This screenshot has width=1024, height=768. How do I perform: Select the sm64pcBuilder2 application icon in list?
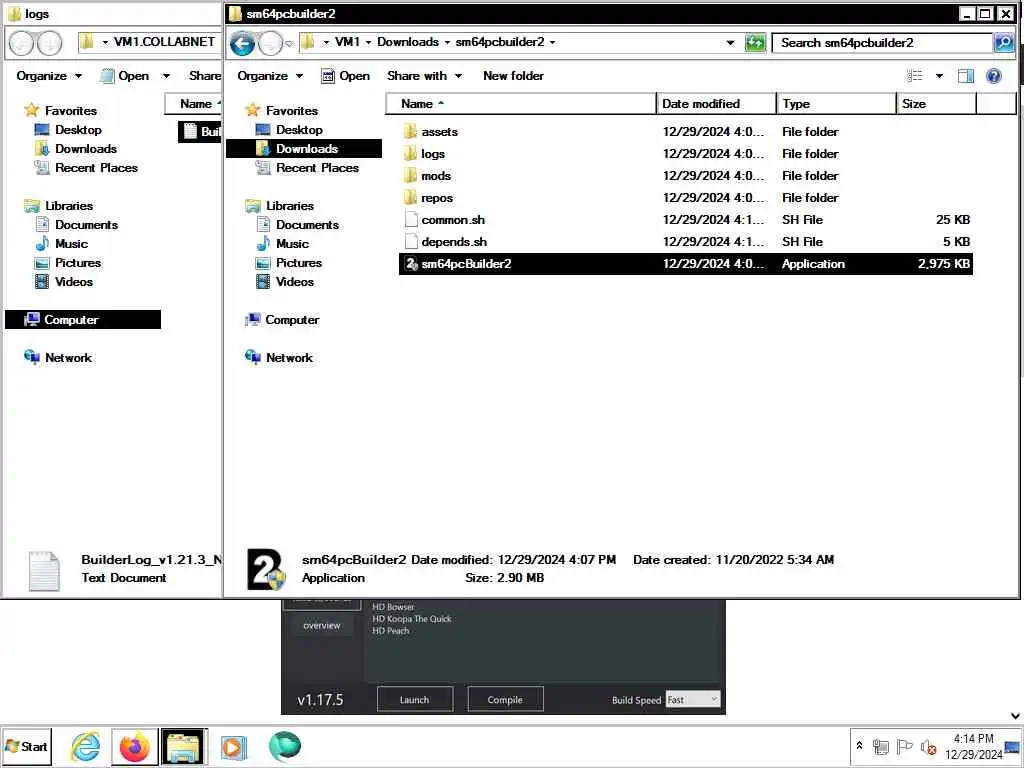[411, 264]
